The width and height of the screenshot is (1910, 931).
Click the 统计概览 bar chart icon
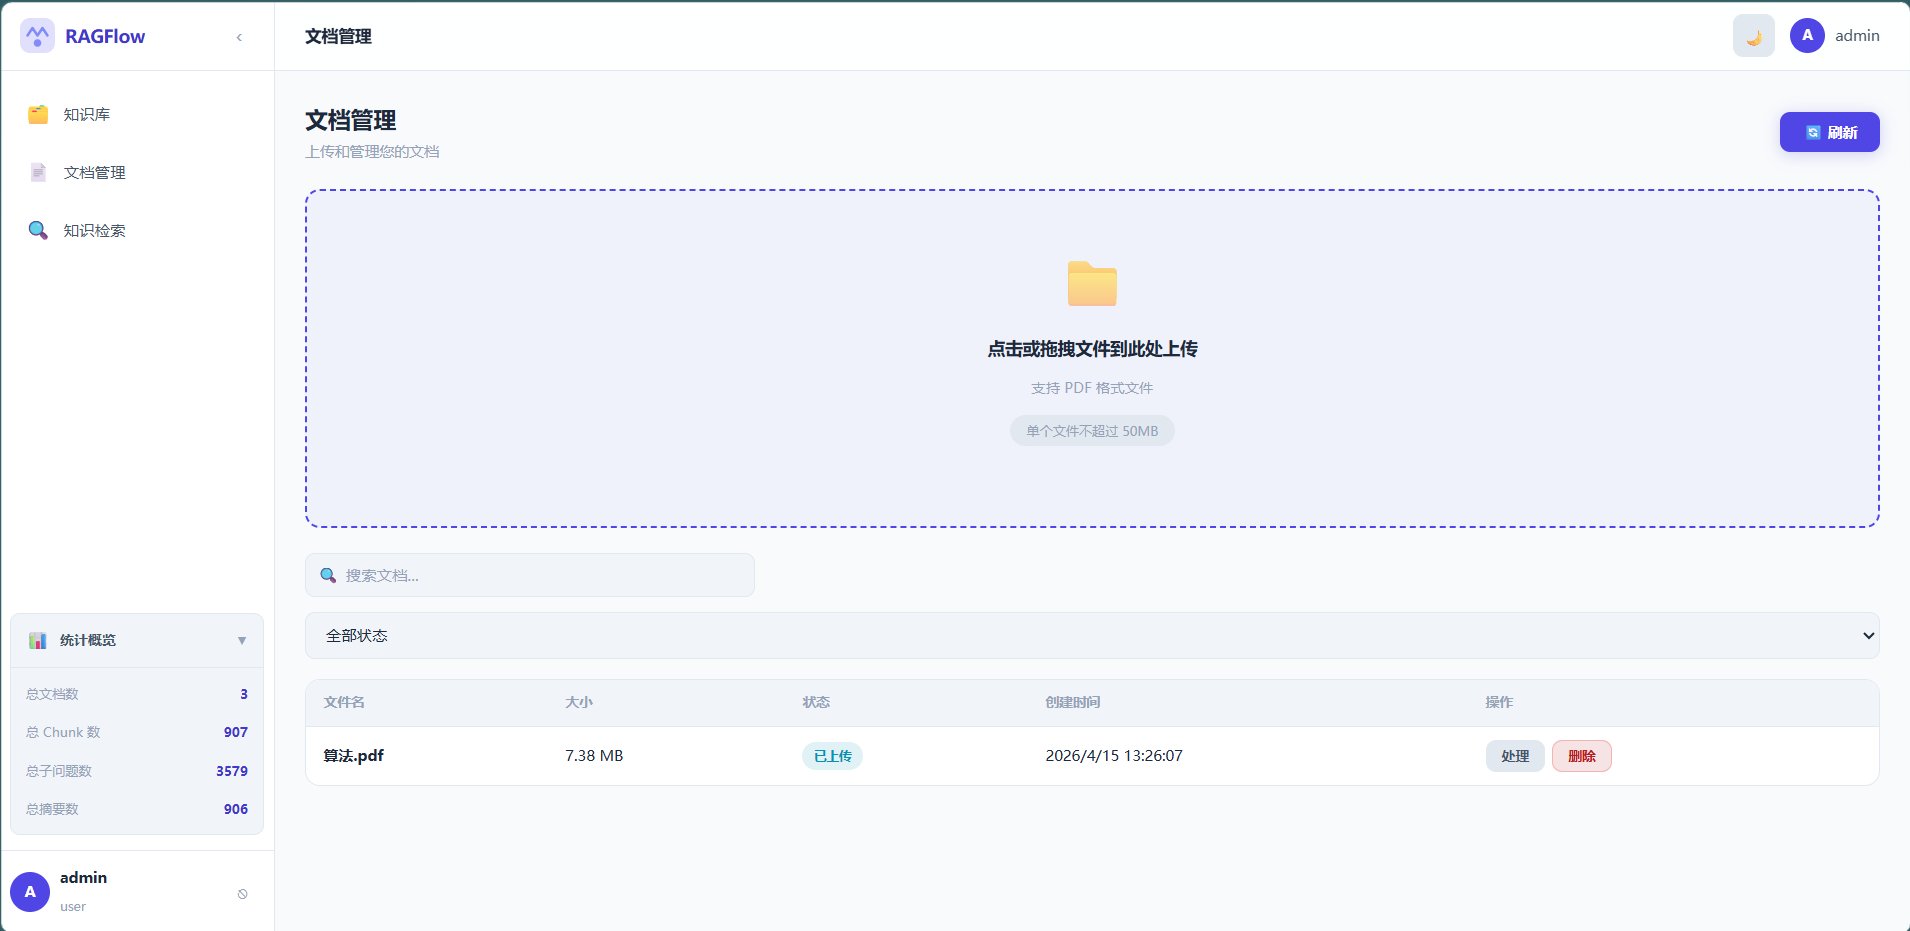pos(38,641)
